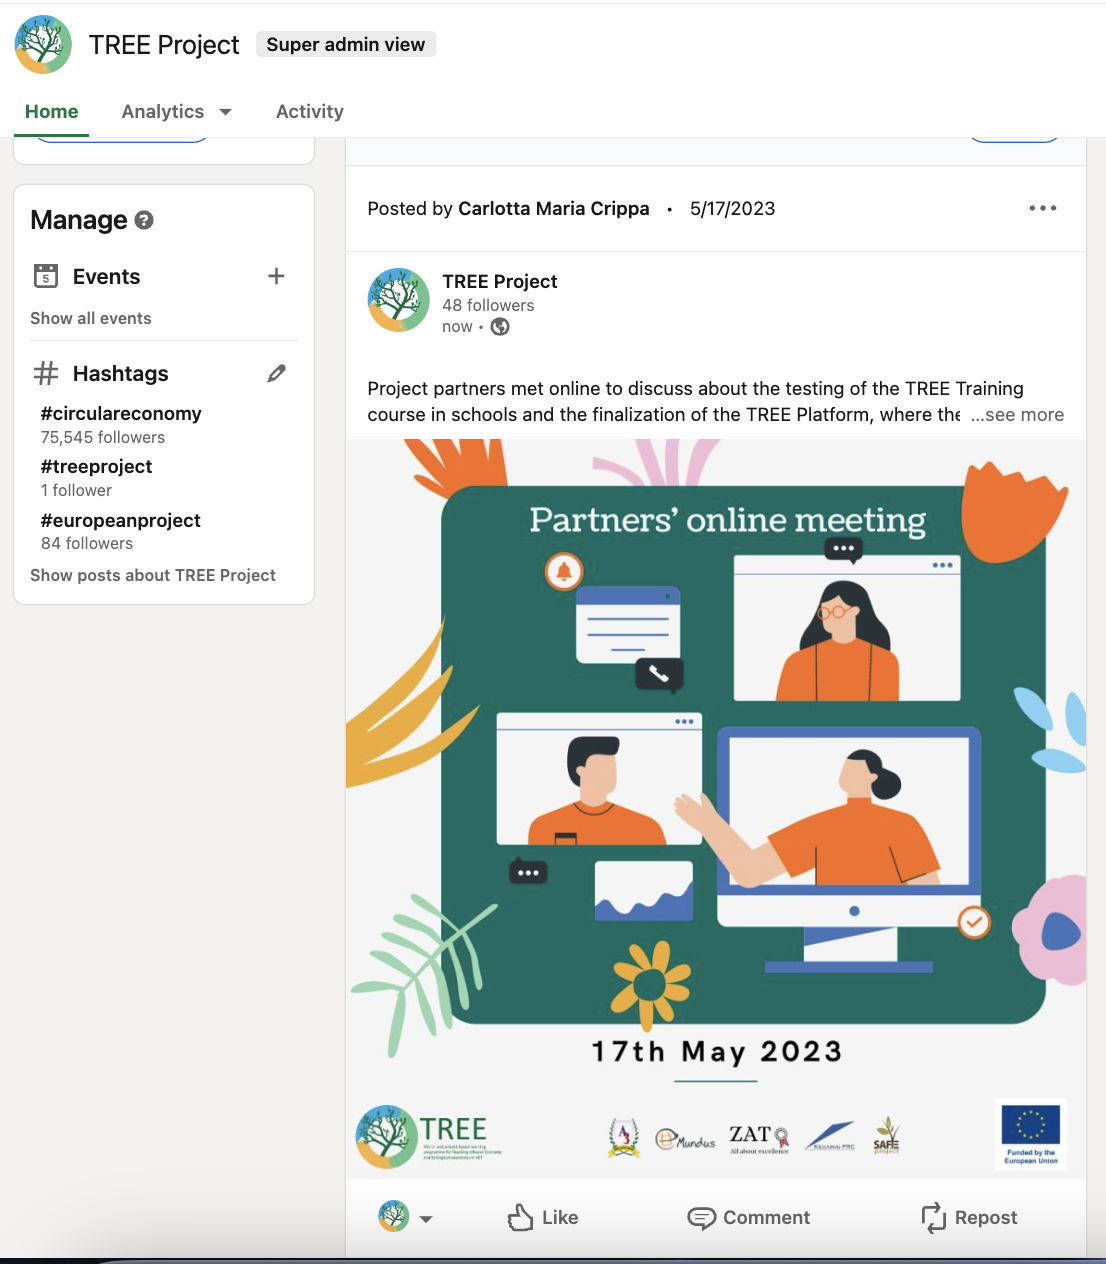
Task: Add a new event with plus icon
Action: [x=277, y=276]
